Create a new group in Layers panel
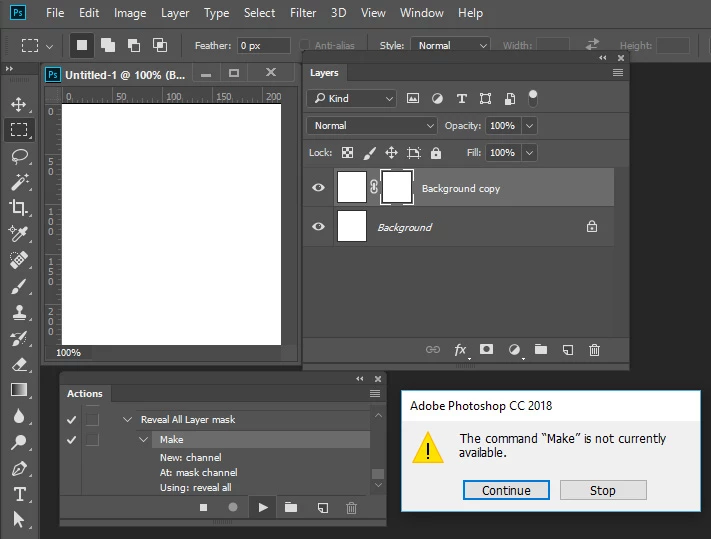The image size is (711, 539). pyautogui.click(x=541, y=350)
